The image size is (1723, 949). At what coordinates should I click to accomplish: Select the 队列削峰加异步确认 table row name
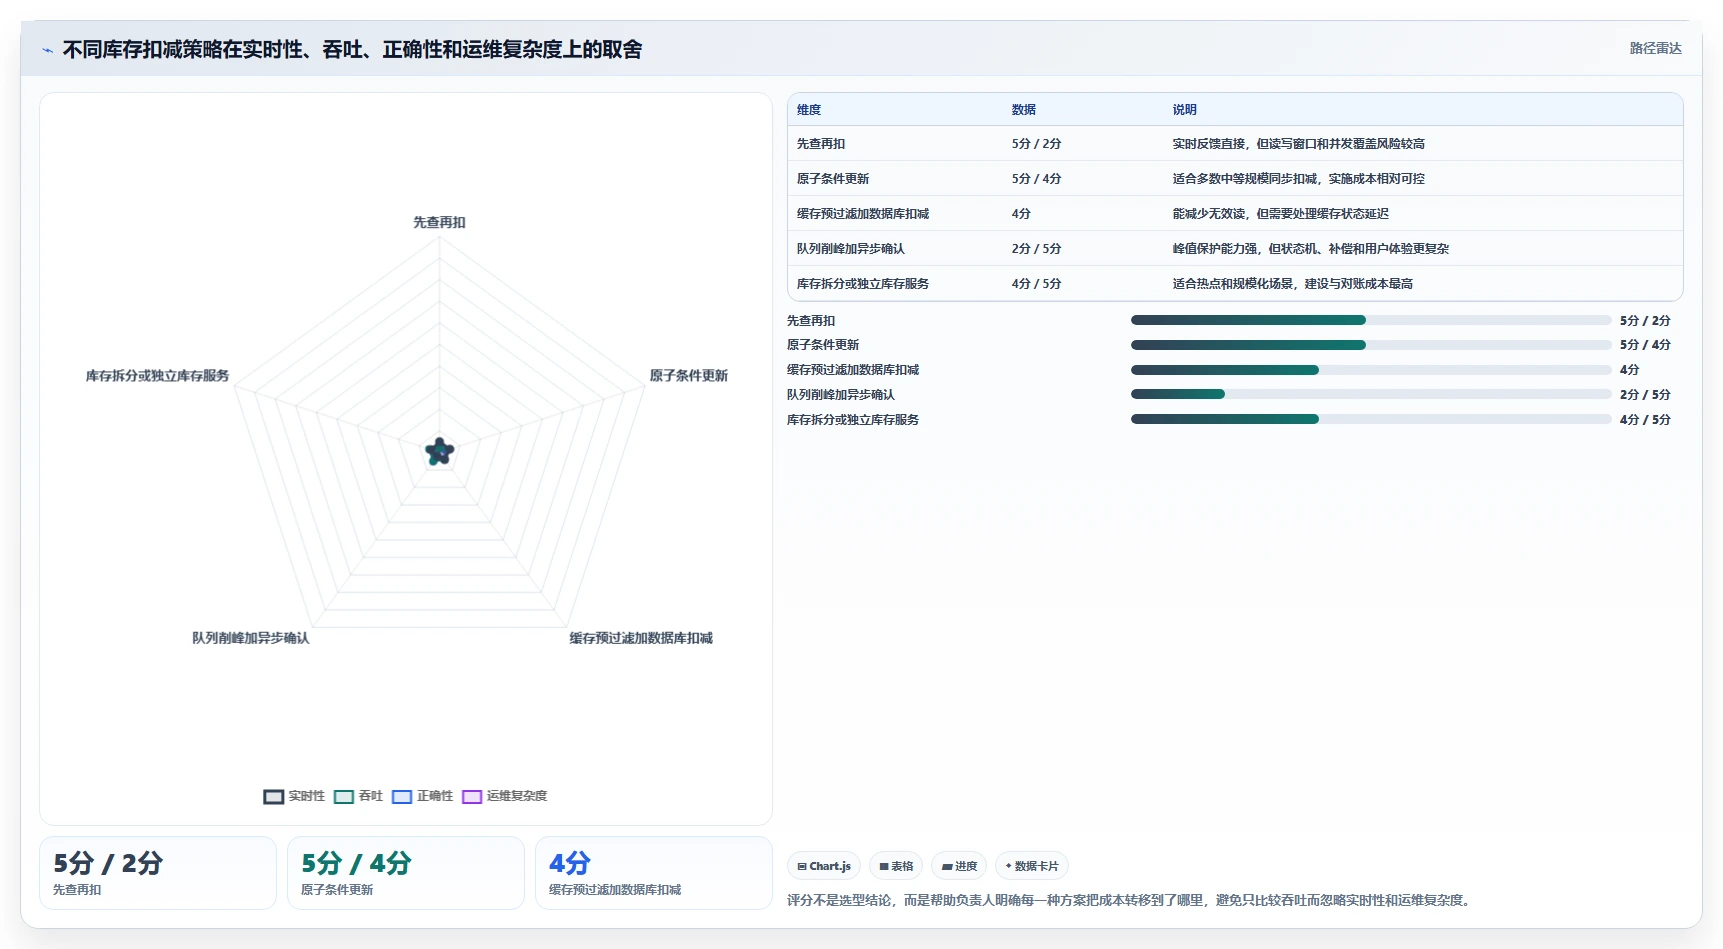click(x=851, y=249)
